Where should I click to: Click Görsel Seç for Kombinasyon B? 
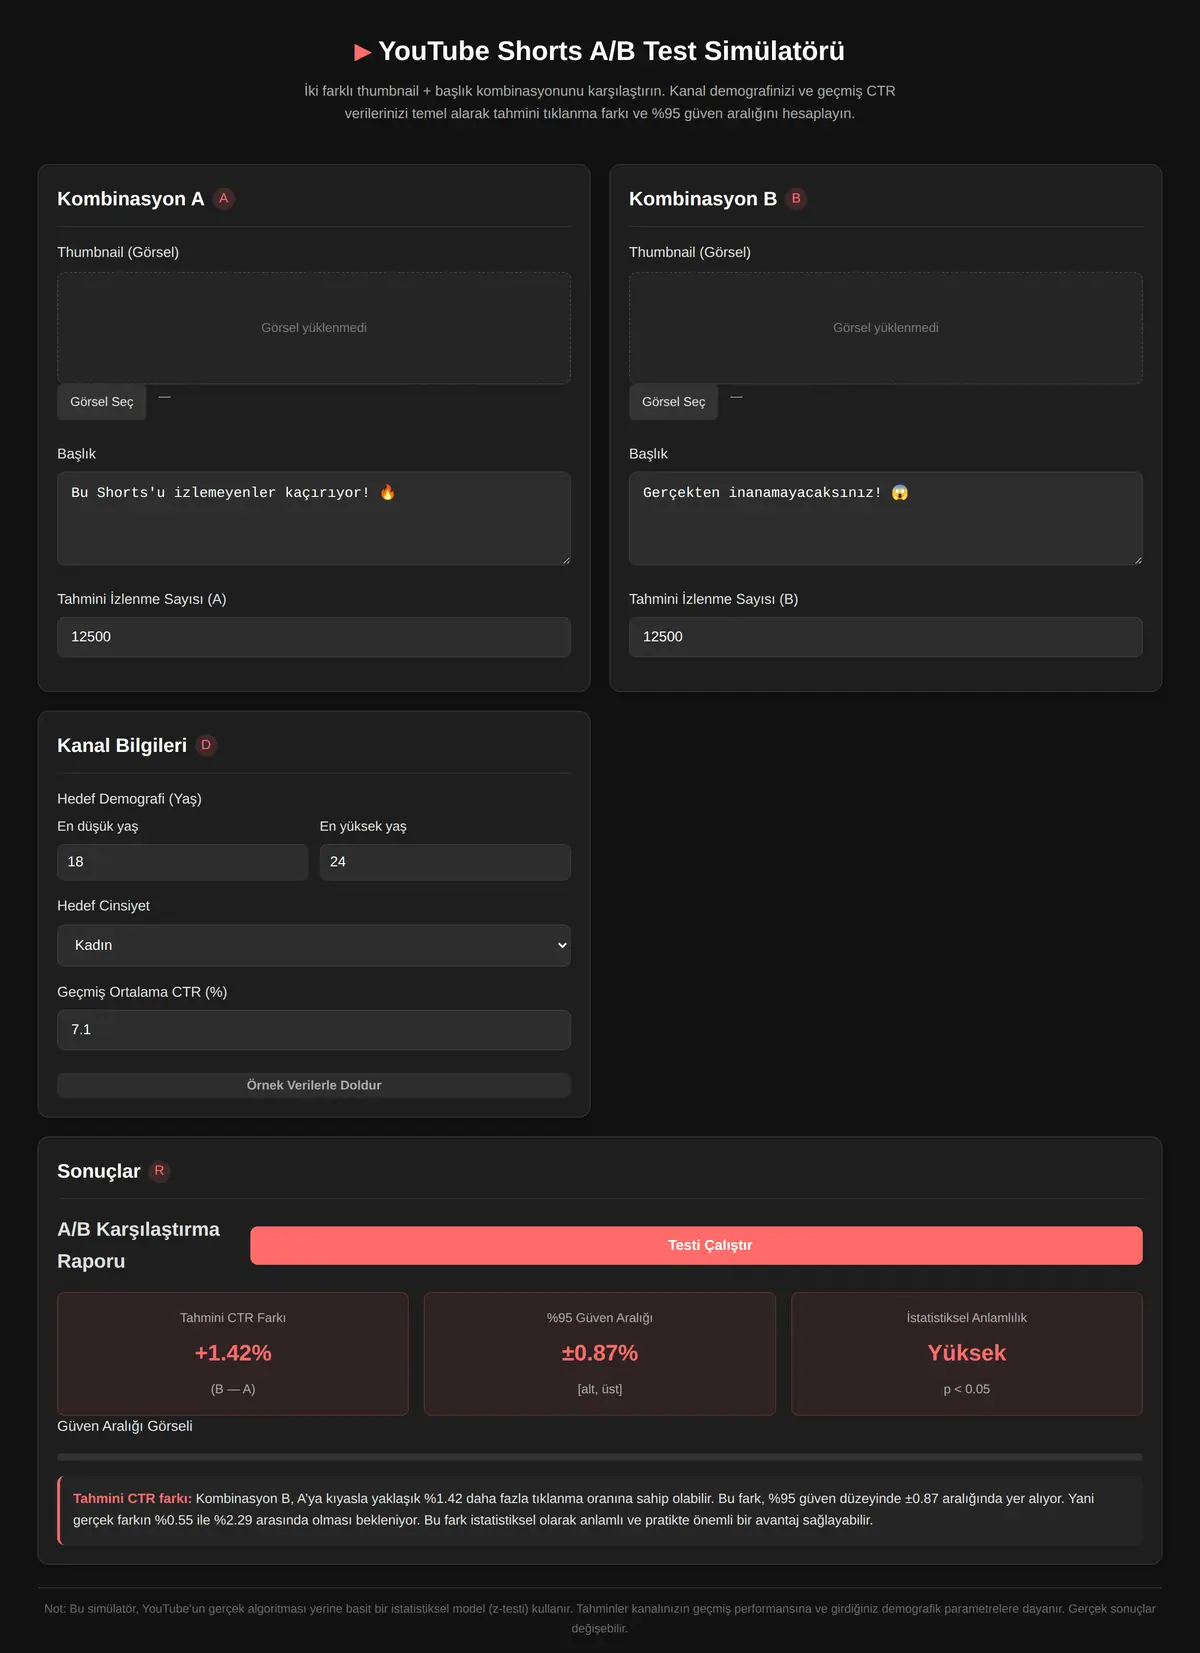(674, 402)
